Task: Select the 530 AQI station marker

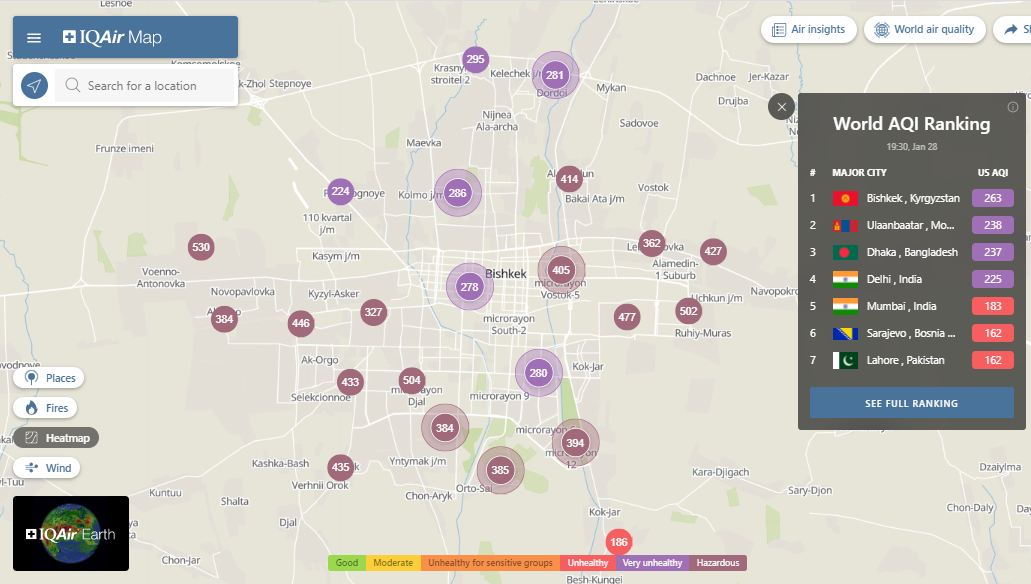Action: click(201, 247)
